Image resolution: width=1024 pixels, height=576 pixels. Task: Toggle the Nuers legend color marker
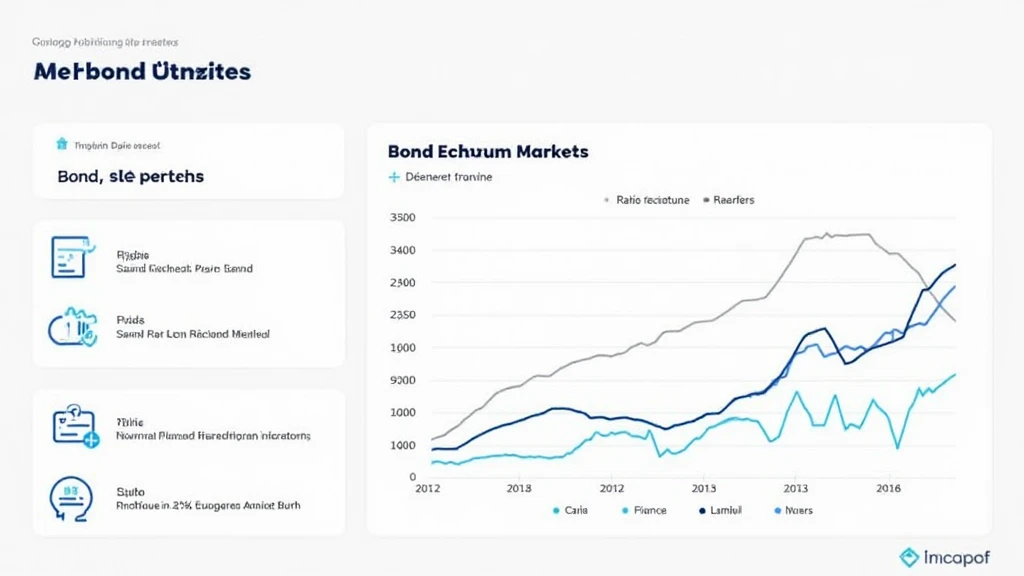[x=776, y=510]
